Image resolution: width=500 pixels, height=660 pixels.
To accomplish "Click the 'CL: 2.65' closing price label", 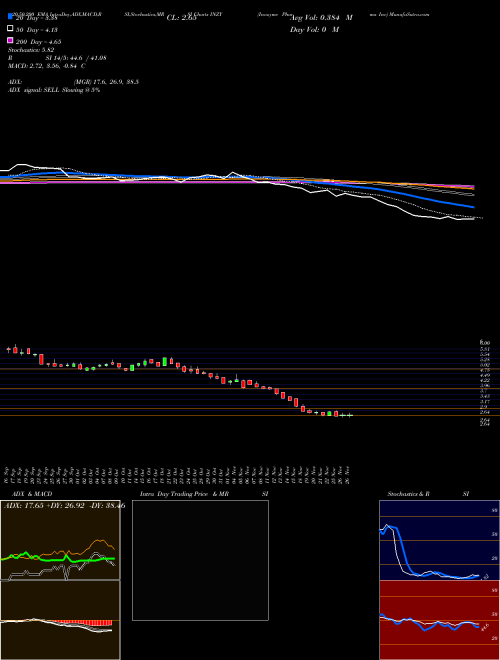I will click(181, 18).
